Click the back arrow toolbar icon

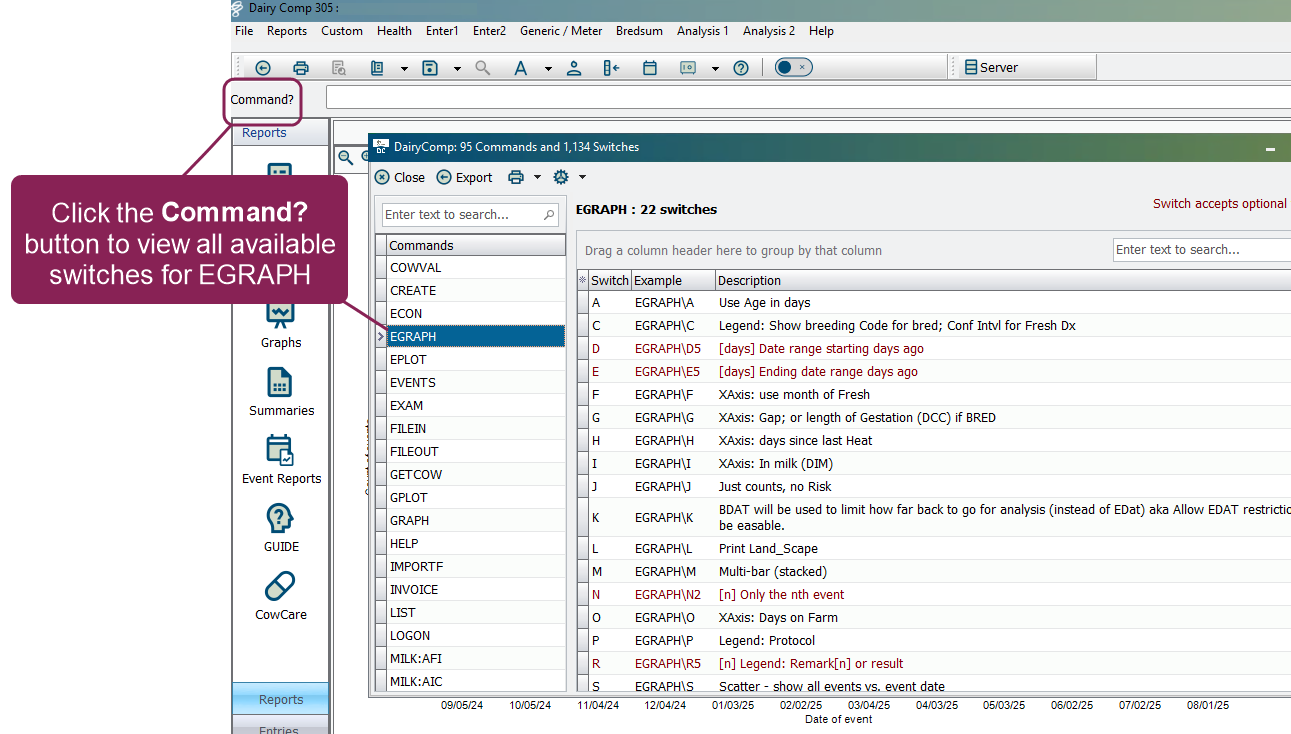click(263, 68)
